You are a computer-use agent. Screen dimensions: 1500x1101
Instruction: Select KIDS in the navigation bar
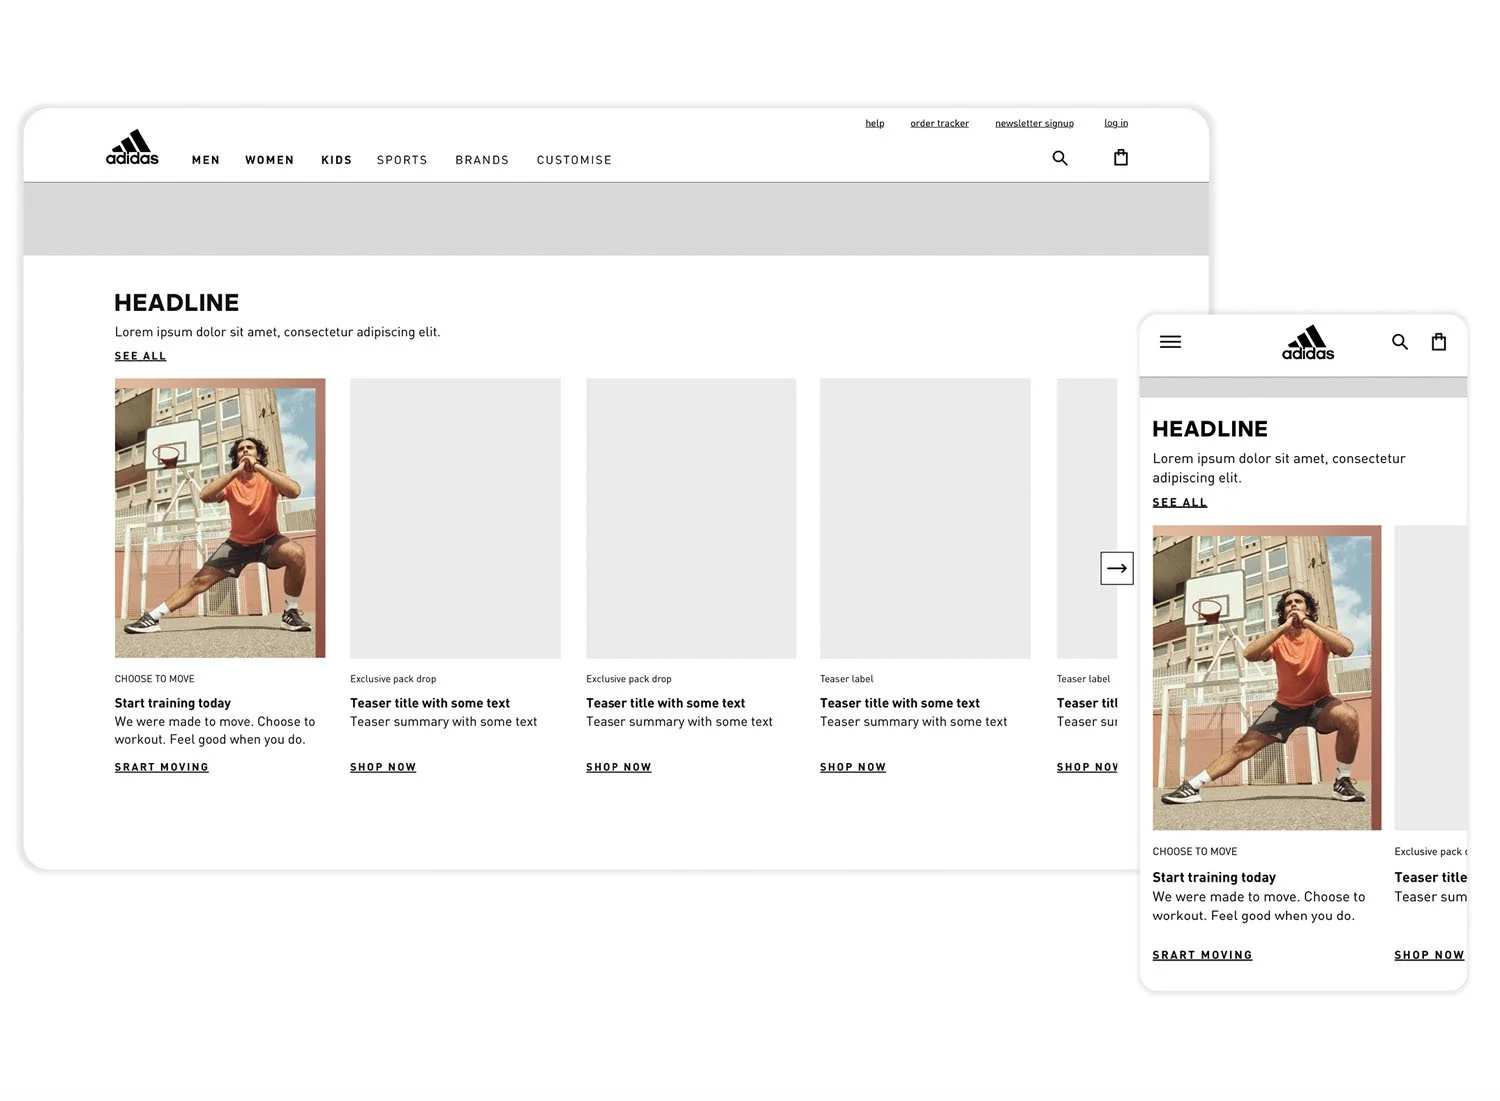pyautogui.click(x=336, y=160)
